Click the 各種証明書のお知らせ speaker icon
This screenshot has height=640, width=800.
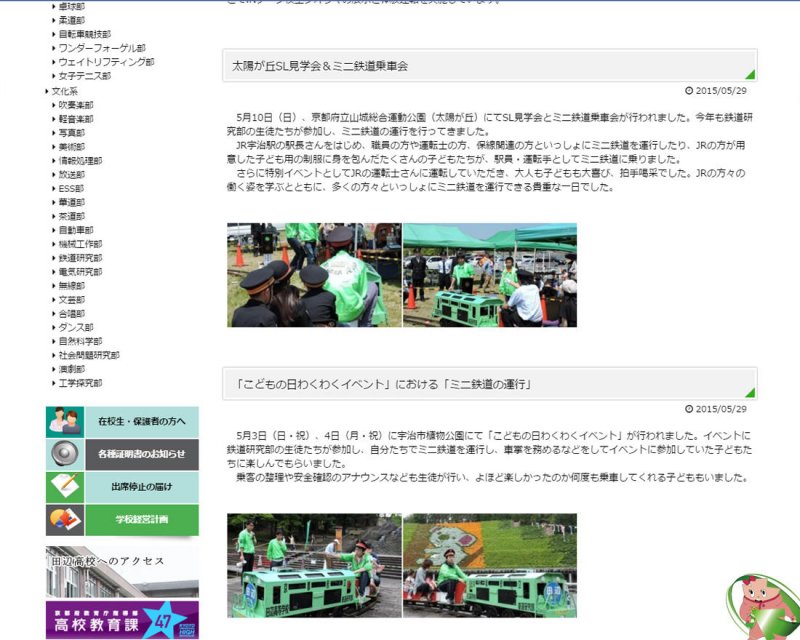click(x=64, y=455)
